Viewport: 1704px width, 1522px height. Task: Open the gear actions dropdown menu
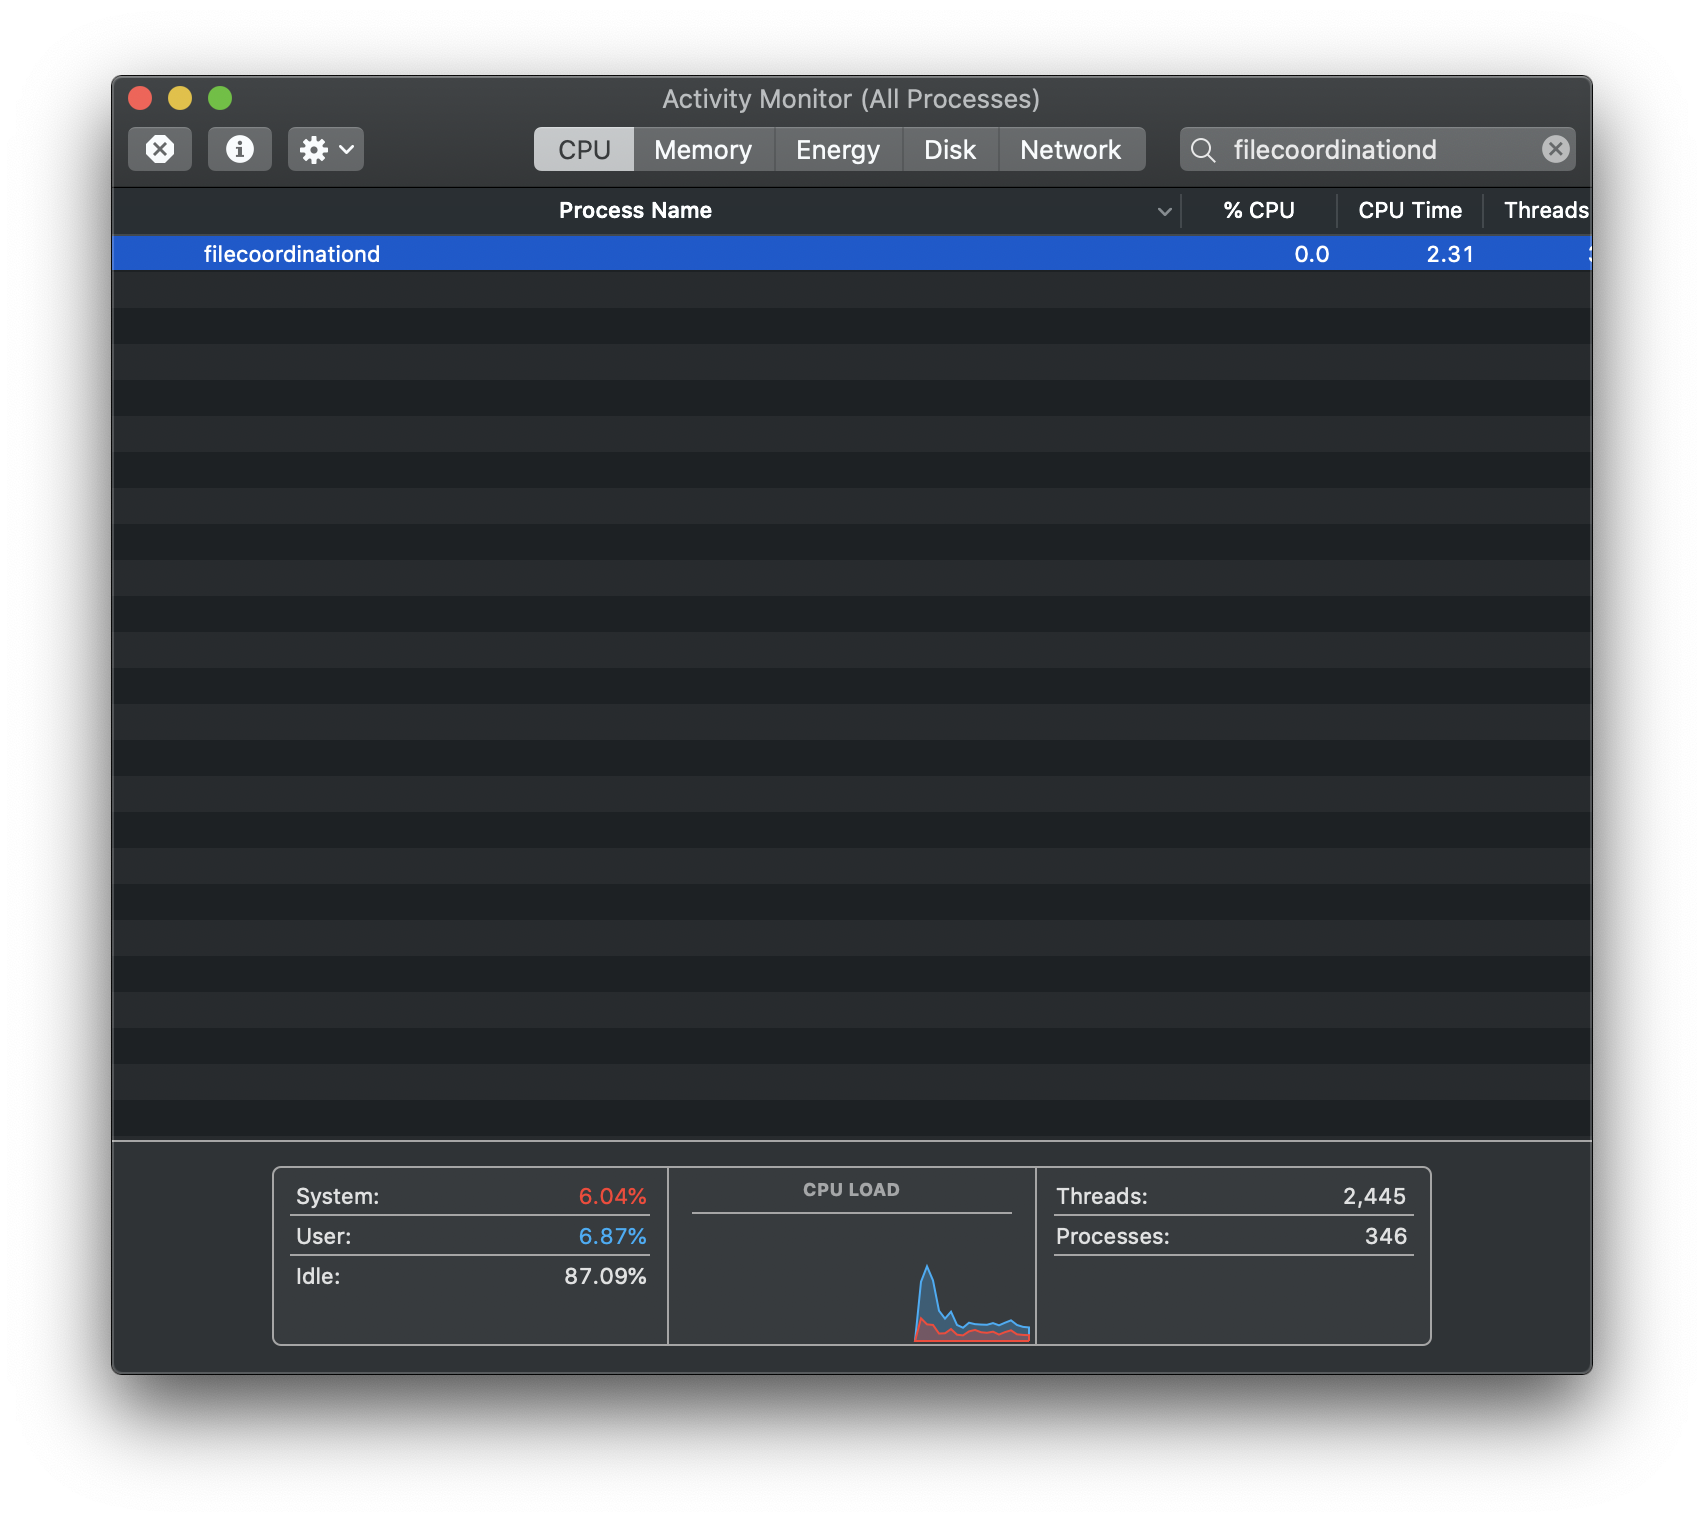[326, 149]
